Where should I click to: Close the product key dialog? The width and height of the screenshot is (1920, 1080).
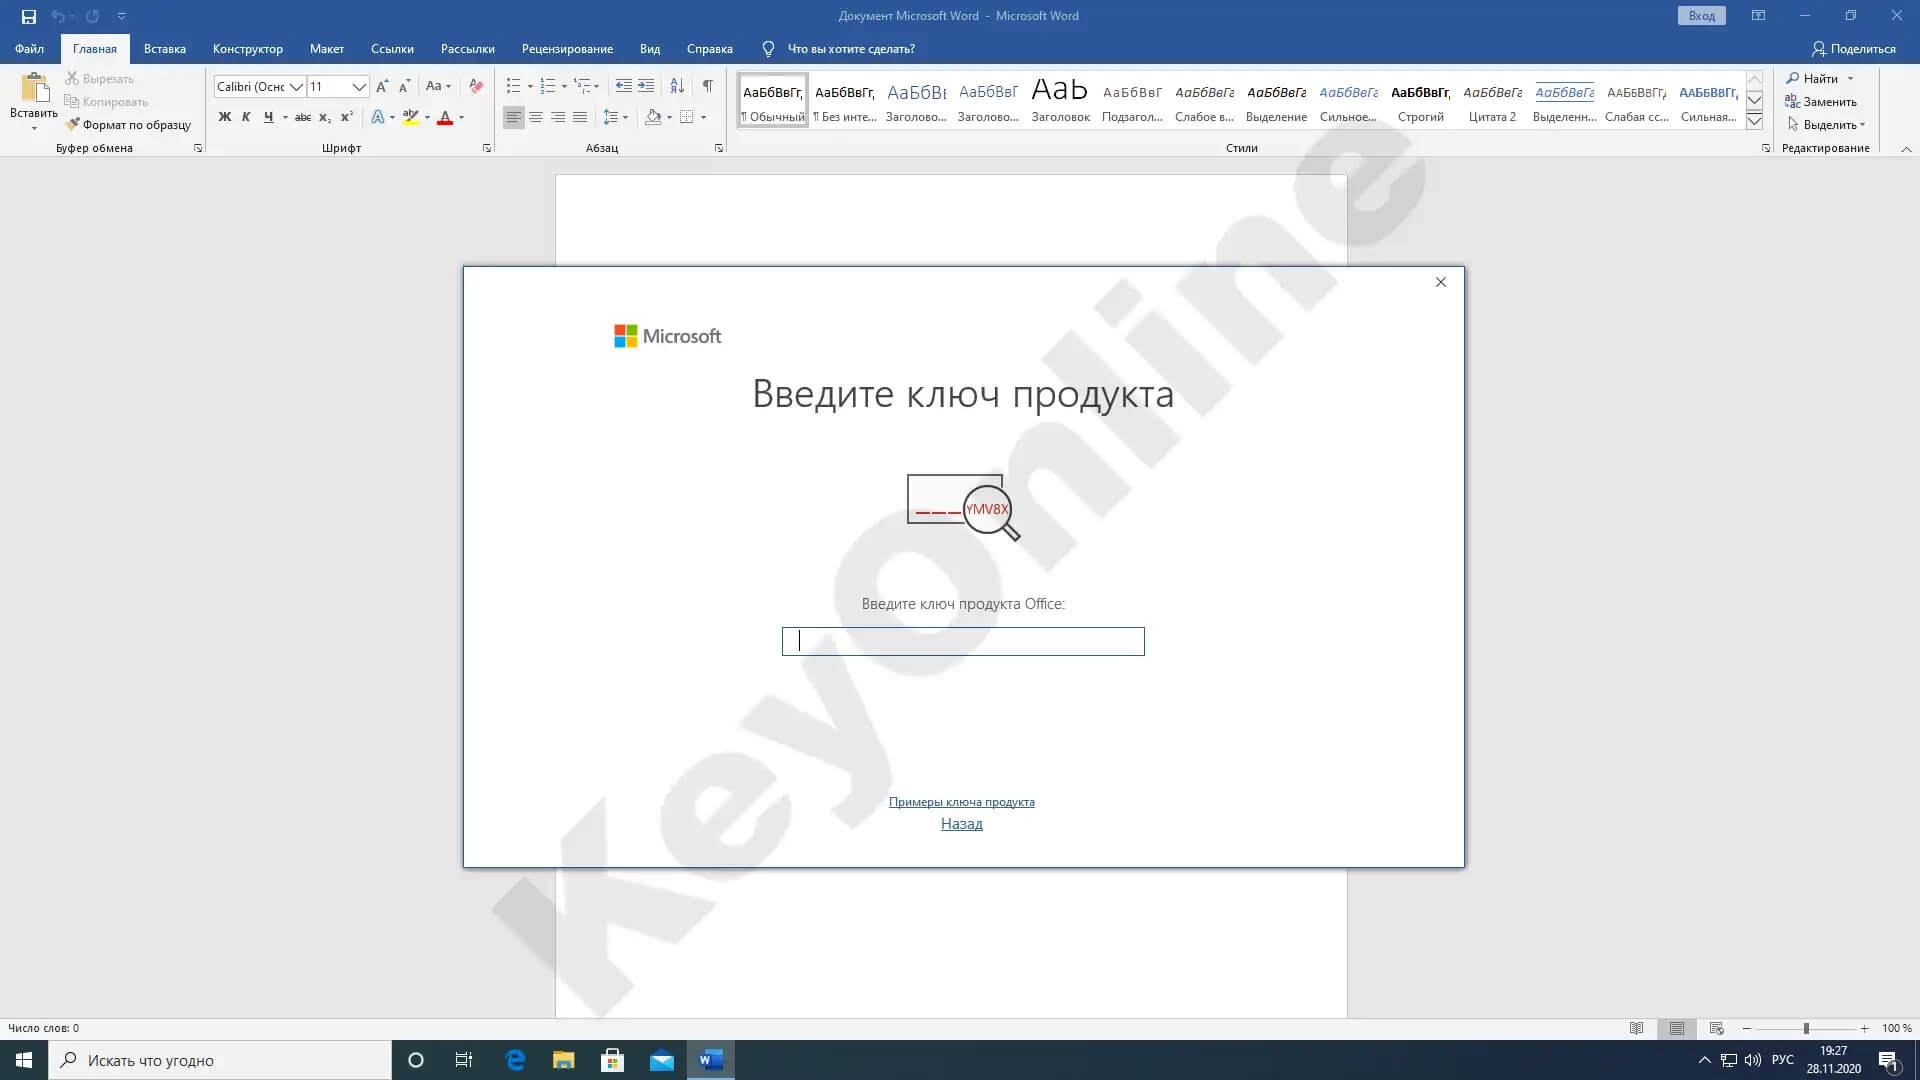(1441, 282)
